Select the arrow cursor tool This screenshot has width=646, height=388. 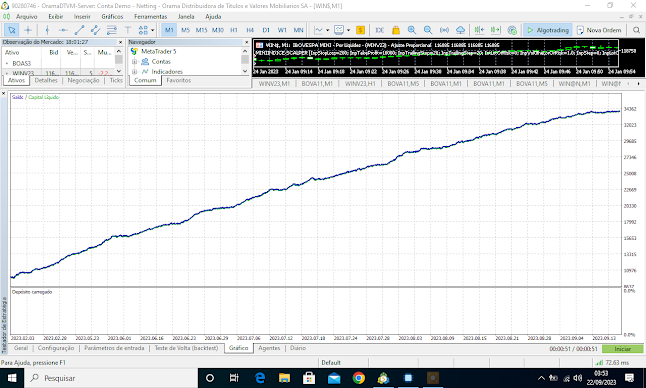(12, 30)
